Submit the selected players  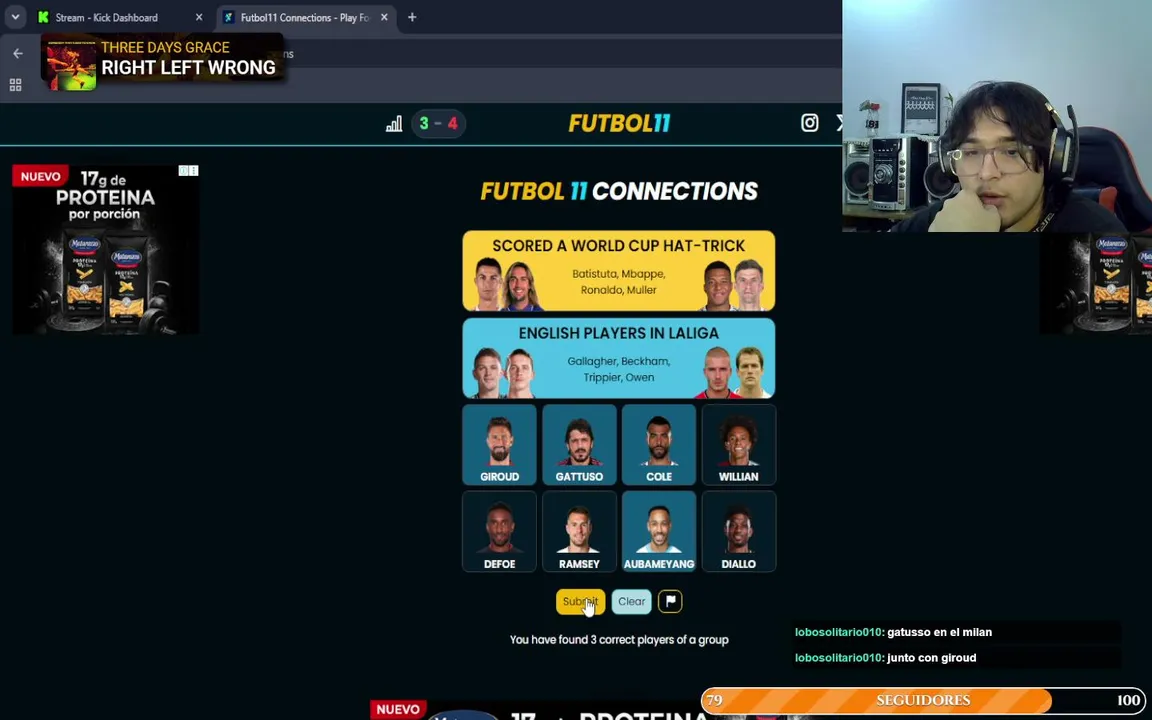[x=580, y=601]
